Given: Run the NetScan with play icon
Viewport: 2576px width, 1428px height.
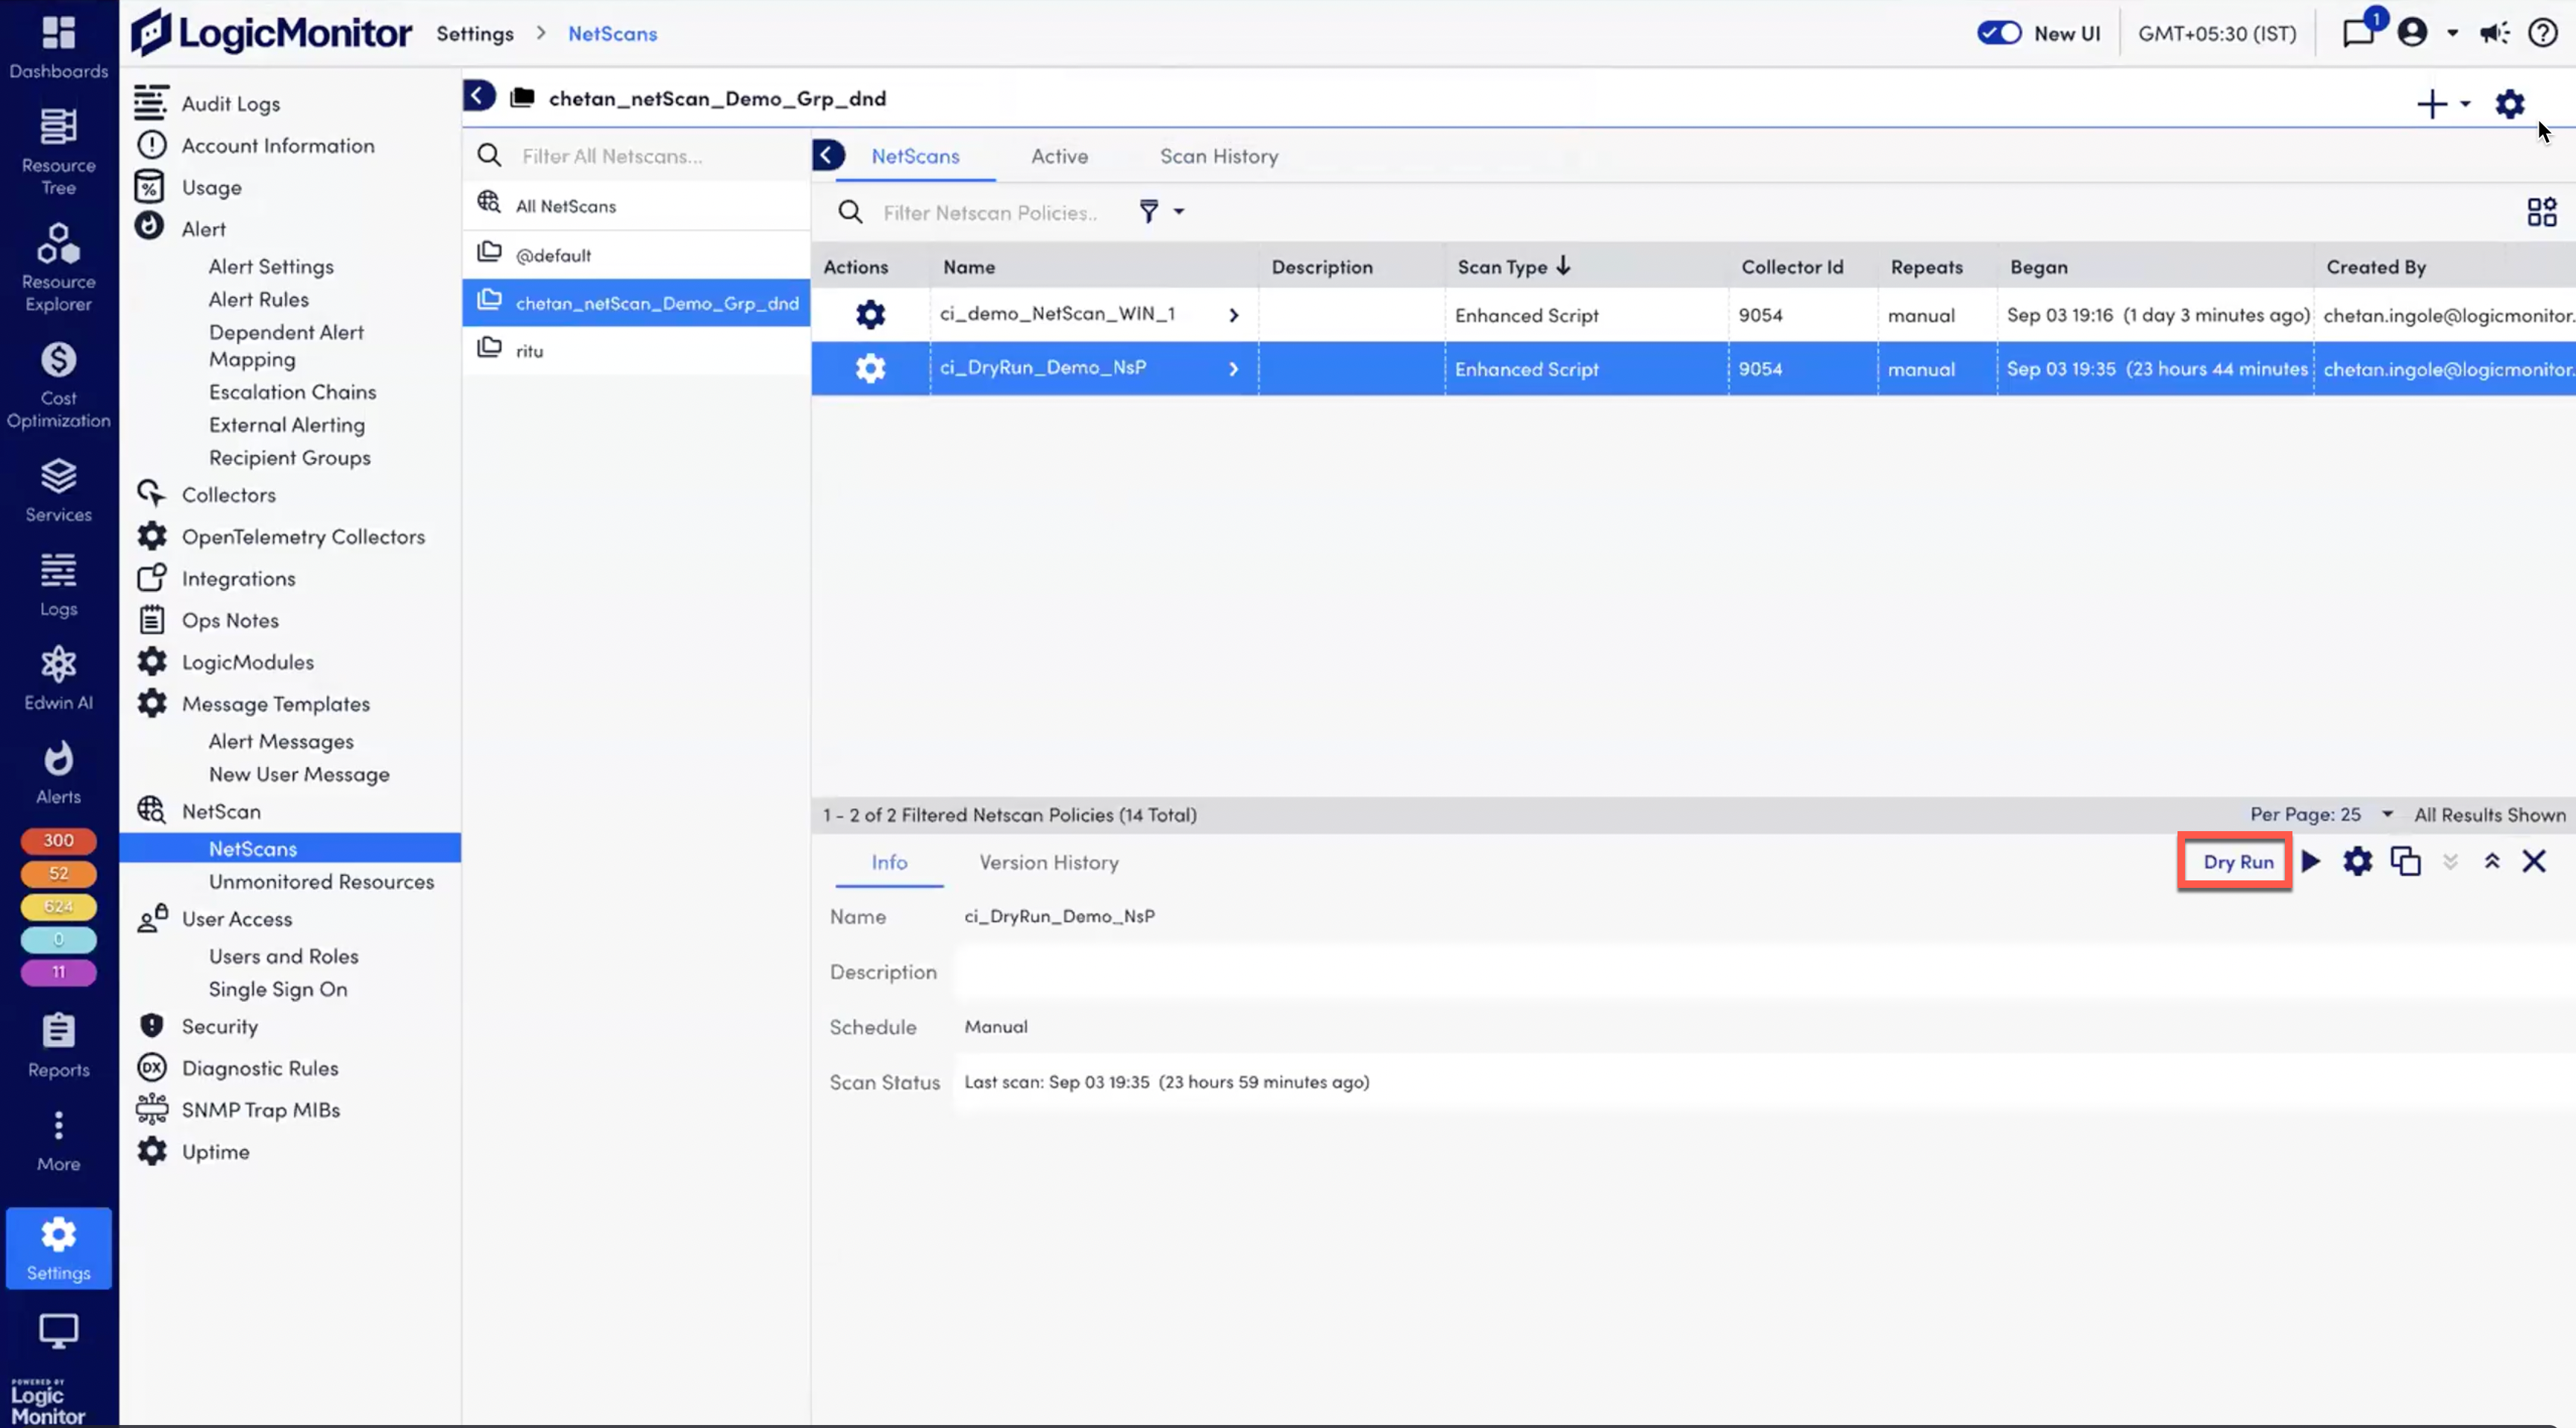Looking at the screenshot, I should tap(2310, 861).
